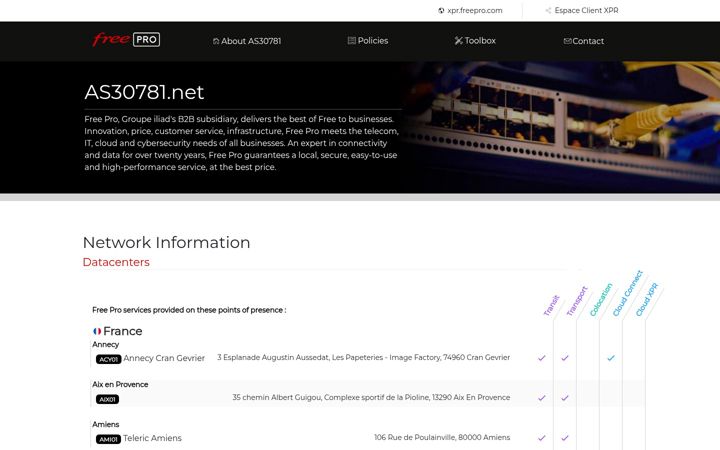Click the book icon beside Policies
The image size is (720, 450).
352,40
